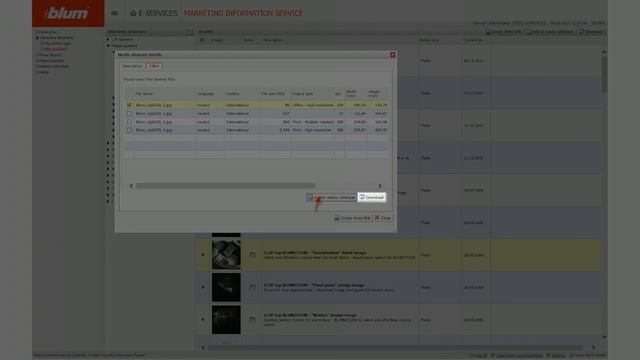Viewport: 640px width, 360px height.
Task: Open the hamburger menu beside the blum logo
Action: pyautogui.click(x=115, y=13)
